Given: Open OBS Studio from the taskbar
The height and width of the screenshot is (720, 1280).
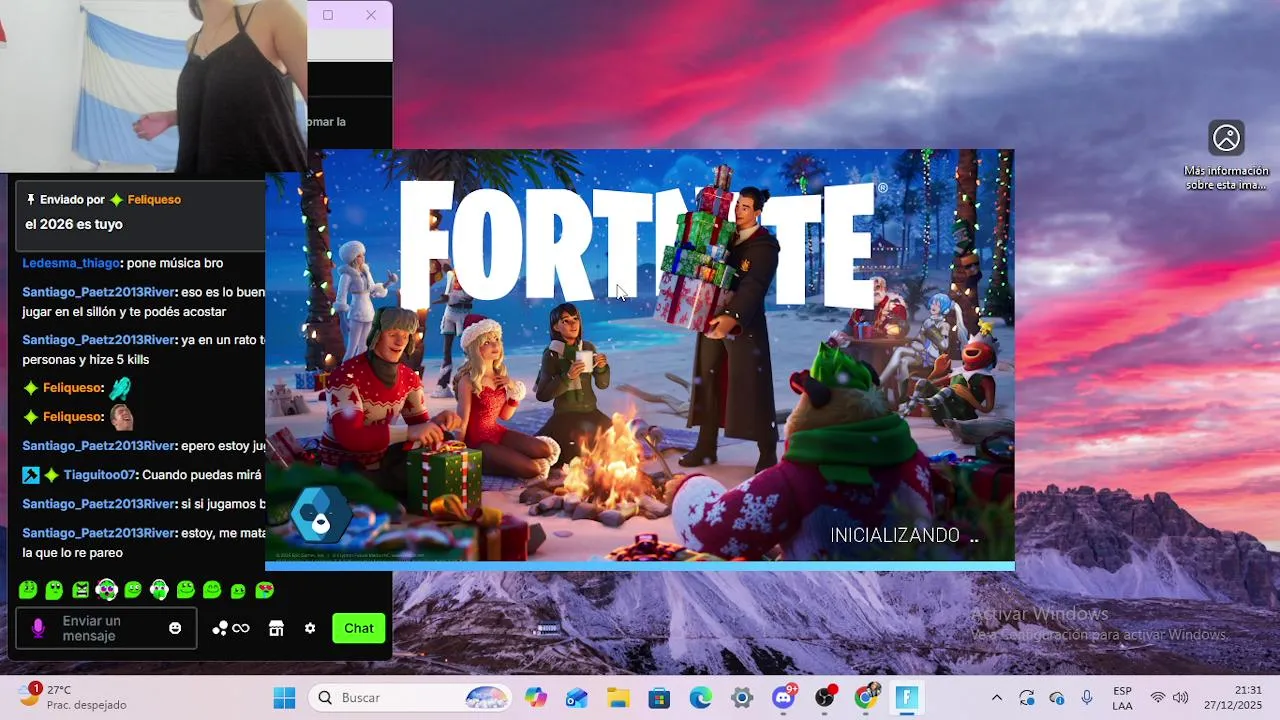Looking at the screenshot, I should point(825,697).
